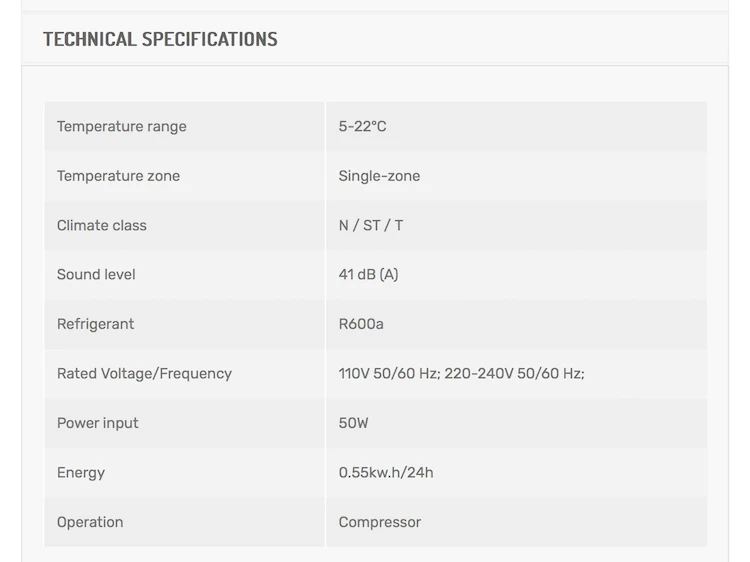This screenshot has height=562, width=750.
Task: Select the Compressor value cell
Action: coord(380,522)
